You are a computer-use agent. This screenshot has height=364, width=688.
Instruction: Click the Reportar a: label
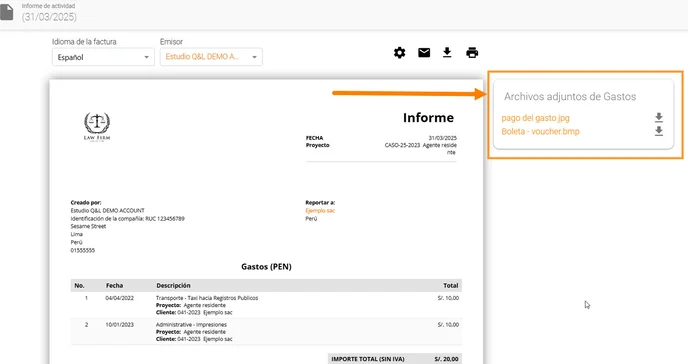point(320,203)
